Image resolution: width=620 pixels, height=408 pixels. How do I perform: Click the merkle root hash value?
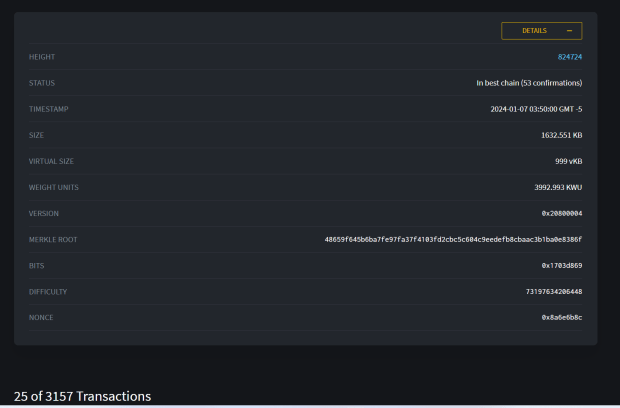pyautogui.click(x=453, y=240)
